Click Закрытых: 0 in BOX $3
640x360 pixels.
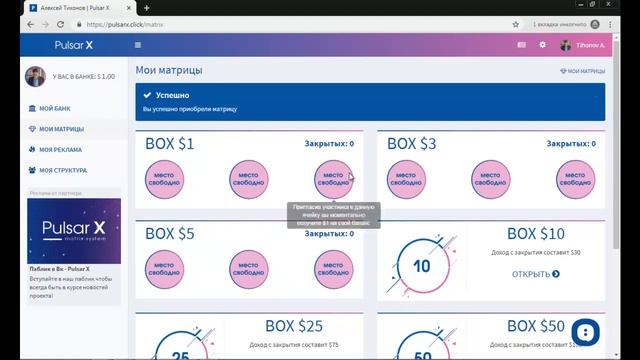(571, 144)
